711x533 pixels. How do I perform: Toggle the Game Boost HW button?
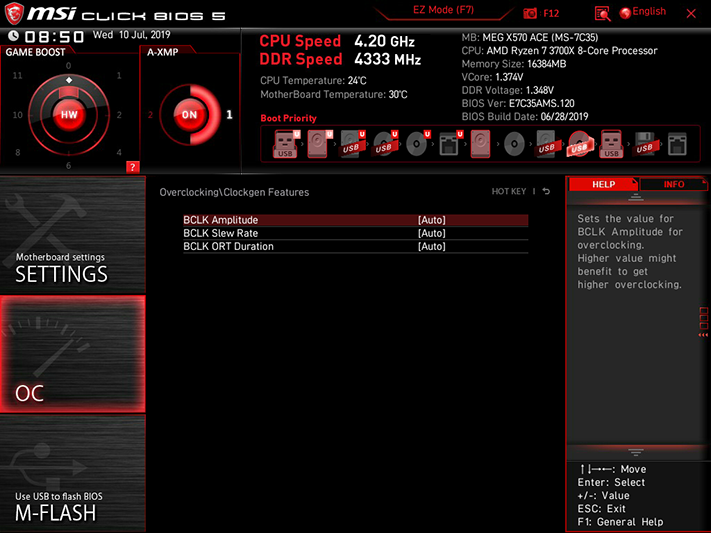point(69,115)
